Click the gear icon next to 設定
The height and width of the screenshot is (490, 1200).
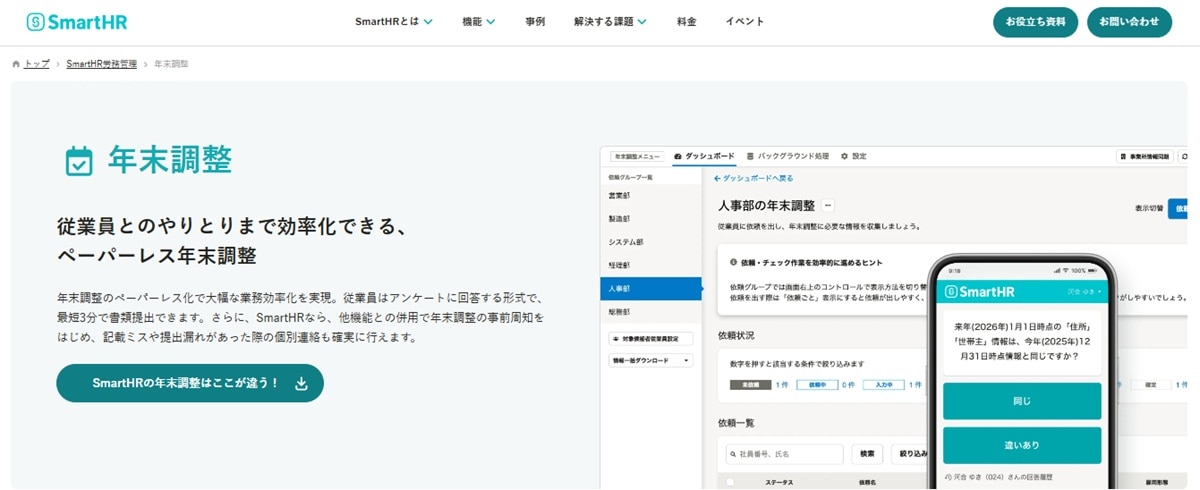point(844,157)
